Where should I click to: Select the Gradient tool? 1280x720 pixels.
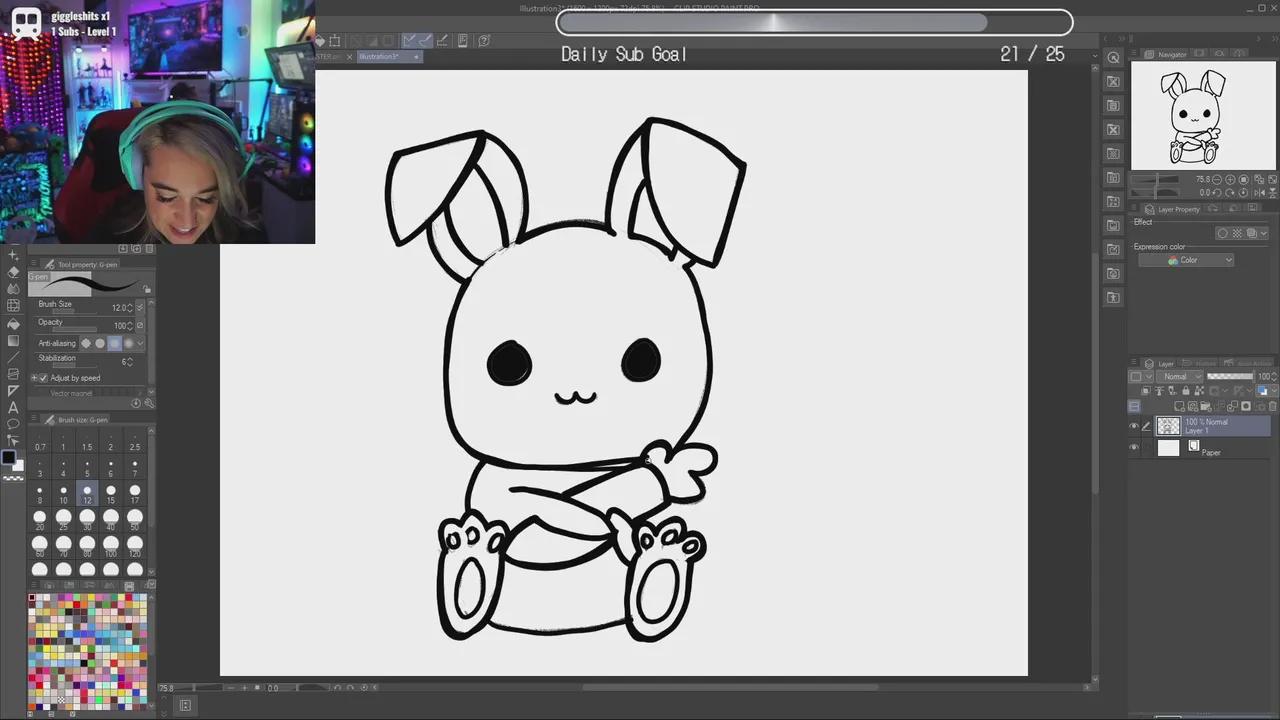click(13, 340)
